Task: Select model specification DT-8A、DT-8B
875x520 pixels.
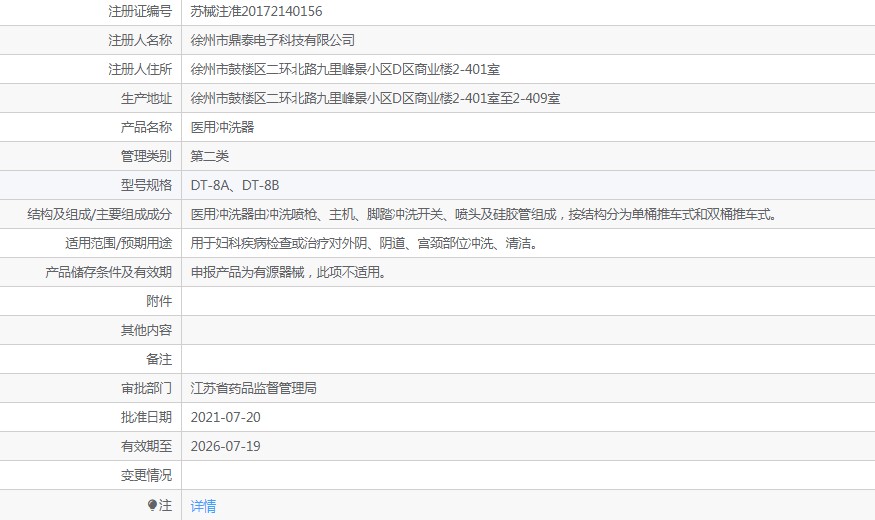Action: [234, 185]
